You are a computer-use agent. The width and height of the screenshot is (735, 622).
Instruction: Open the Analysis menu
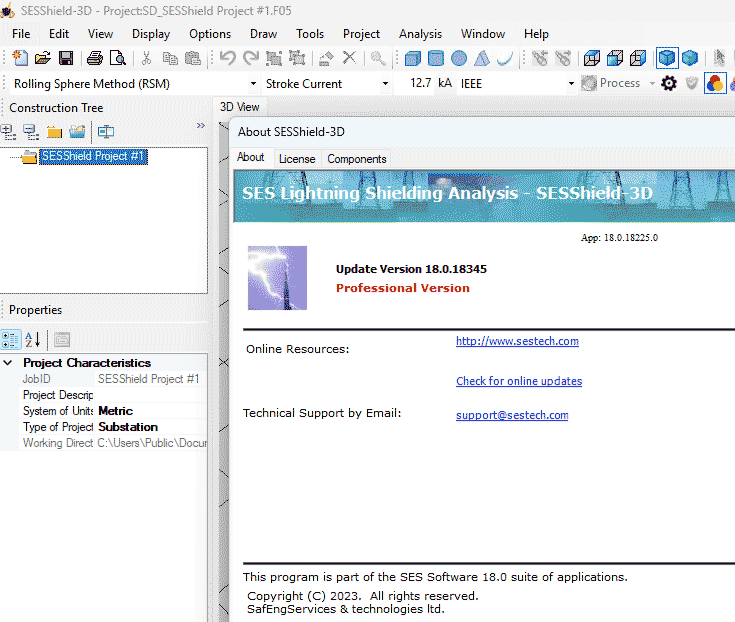coord(420,34)
